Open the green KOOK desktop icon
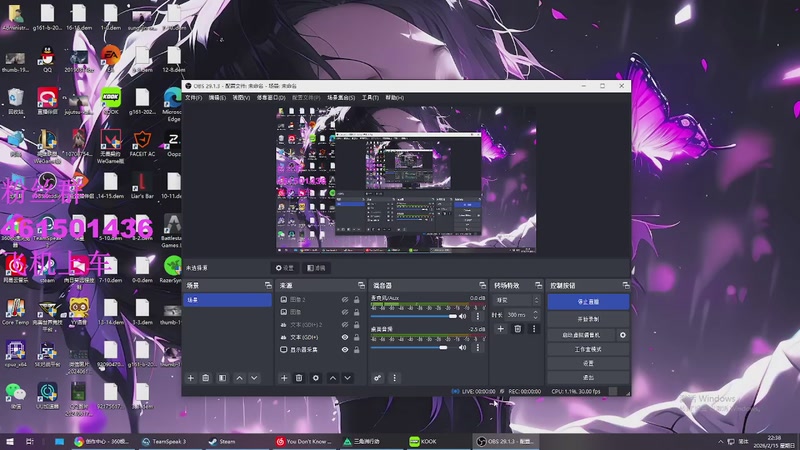 (x=111, y=101)
